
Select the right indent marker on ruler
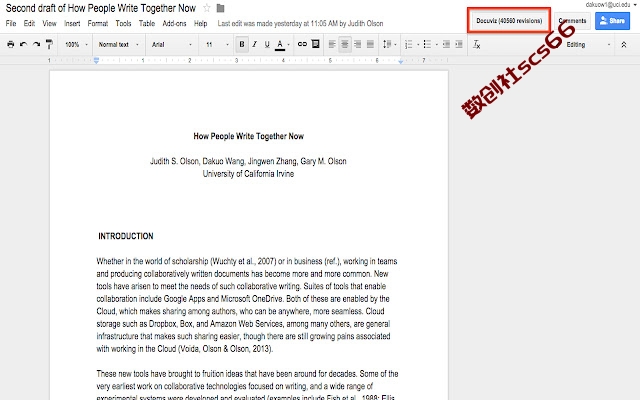(400, 61)
